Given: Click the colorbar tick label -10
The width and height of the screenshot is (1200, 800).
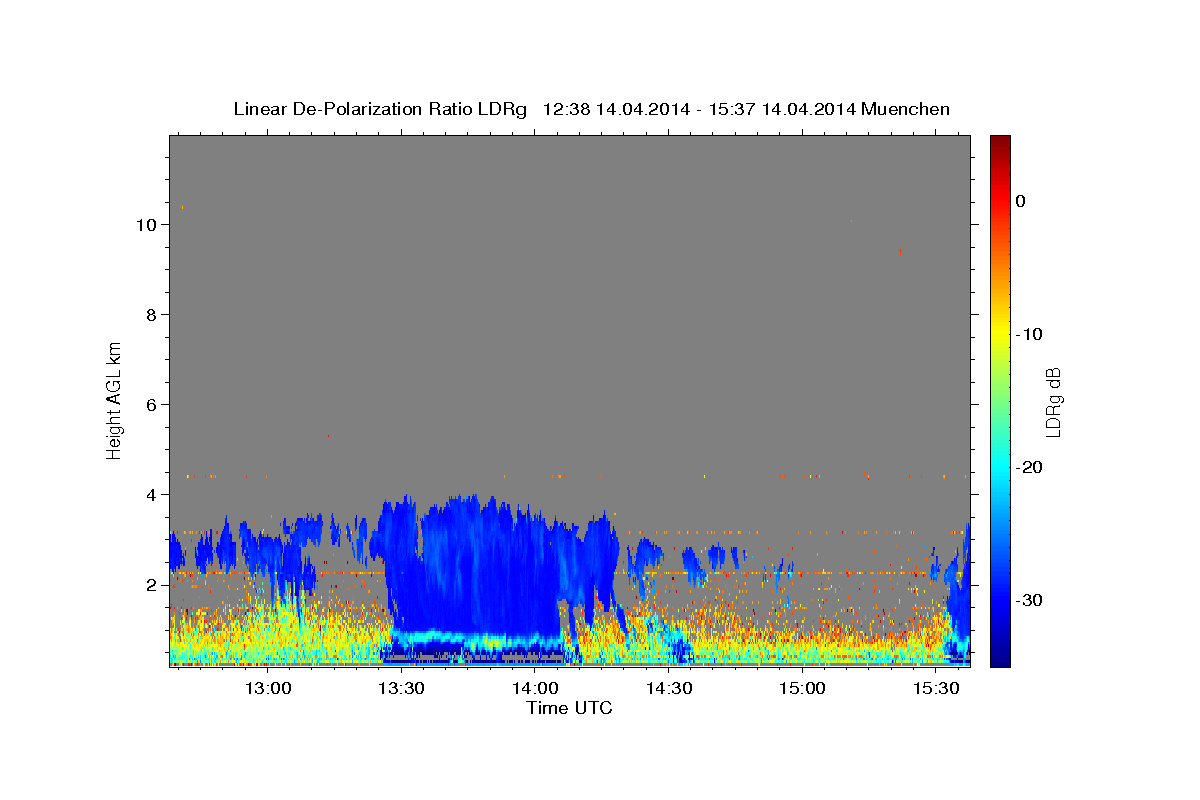Looking at the screenshot, I should (1030, 334).
